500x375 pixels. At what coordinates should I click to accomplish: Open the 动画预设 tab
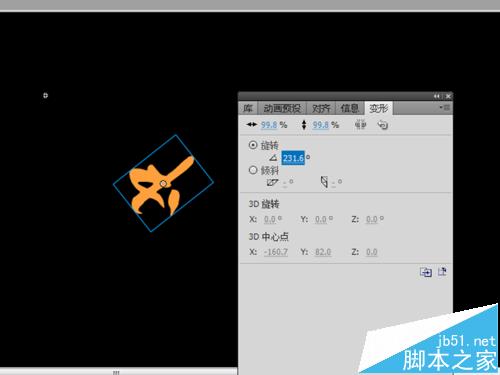click(x=282, y=108)
